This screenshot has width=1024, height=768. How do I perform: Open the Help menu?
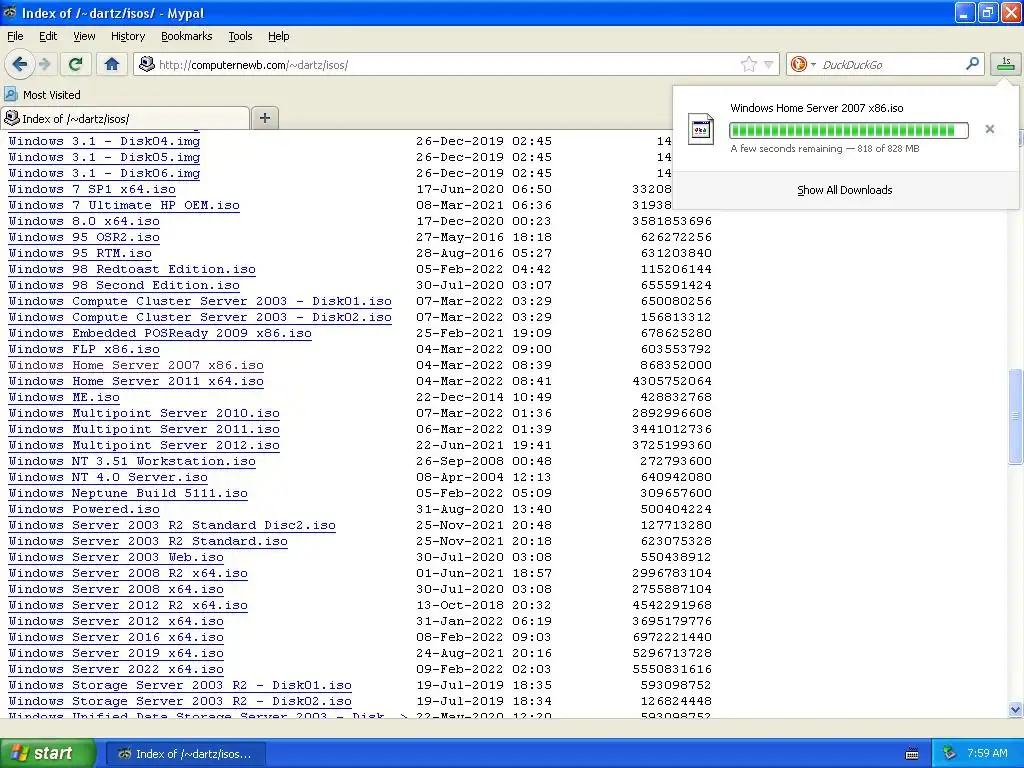click(278, 36)
